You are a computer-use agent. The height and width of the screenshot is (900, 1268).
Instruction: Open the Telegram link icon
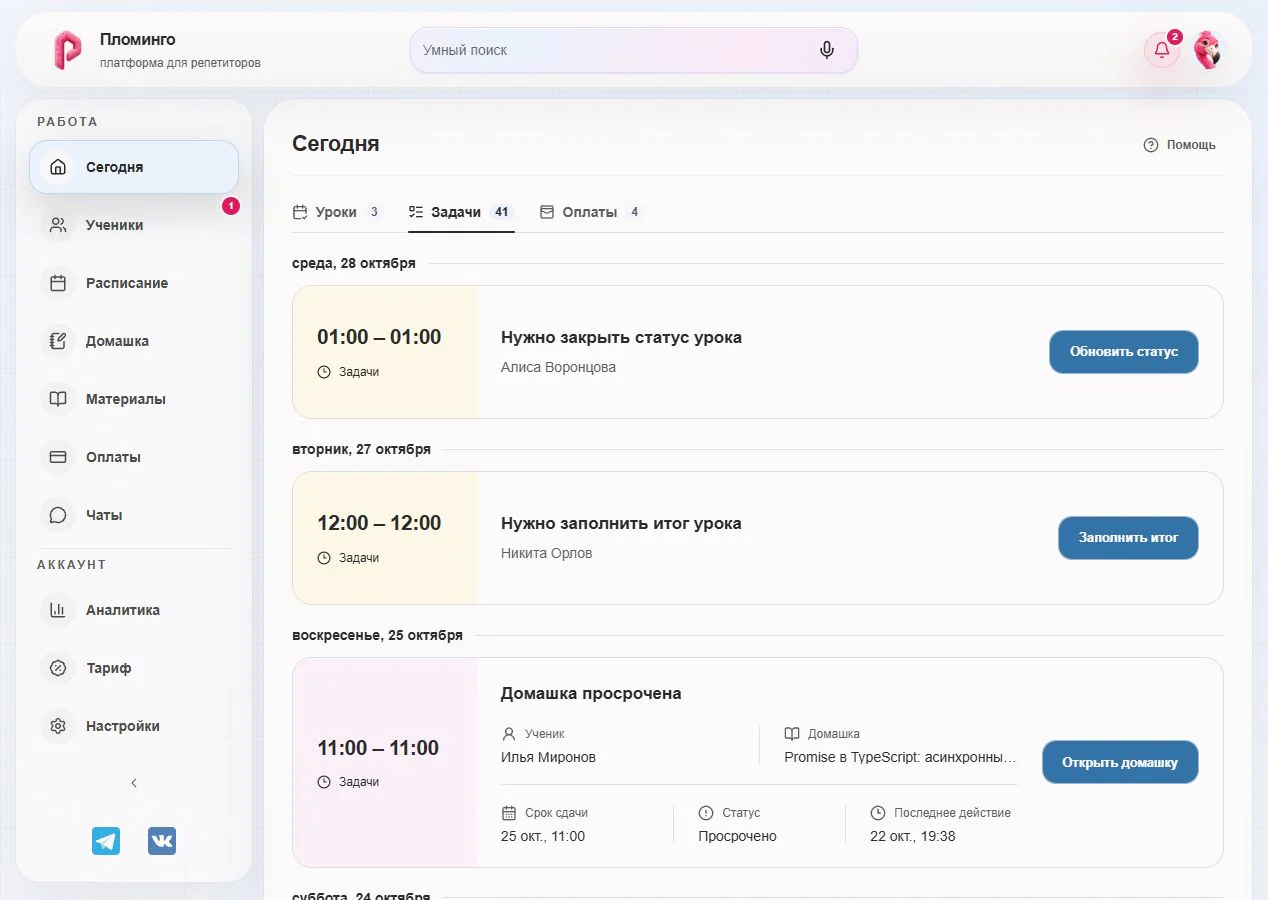(106, 841)
